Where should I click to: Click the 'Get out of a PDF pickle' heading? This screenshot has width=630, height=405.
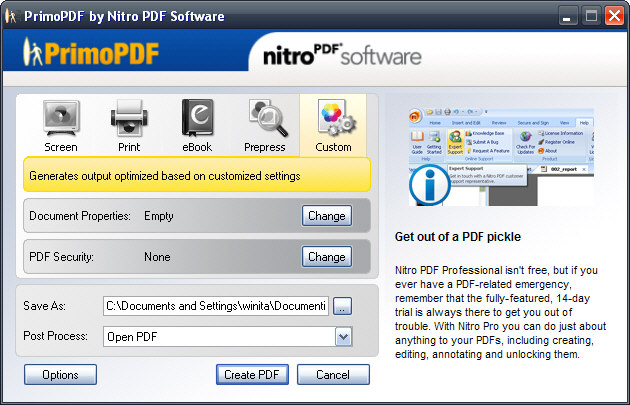pyautogui.click(x=458, y=237)
